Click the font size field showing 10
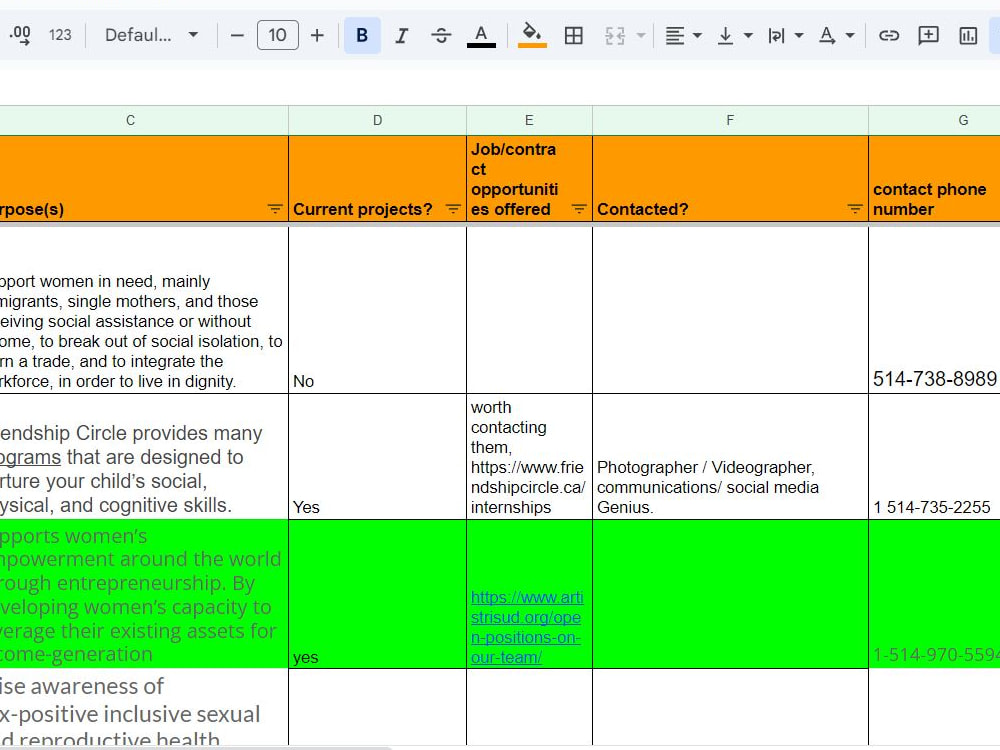Screen dimensions: 1000x750 pos(277,35)
